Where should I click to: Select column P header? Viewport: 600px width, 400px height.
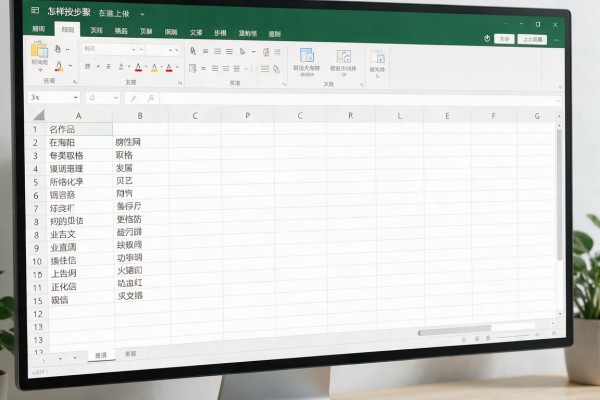click(x=248, y=115)
